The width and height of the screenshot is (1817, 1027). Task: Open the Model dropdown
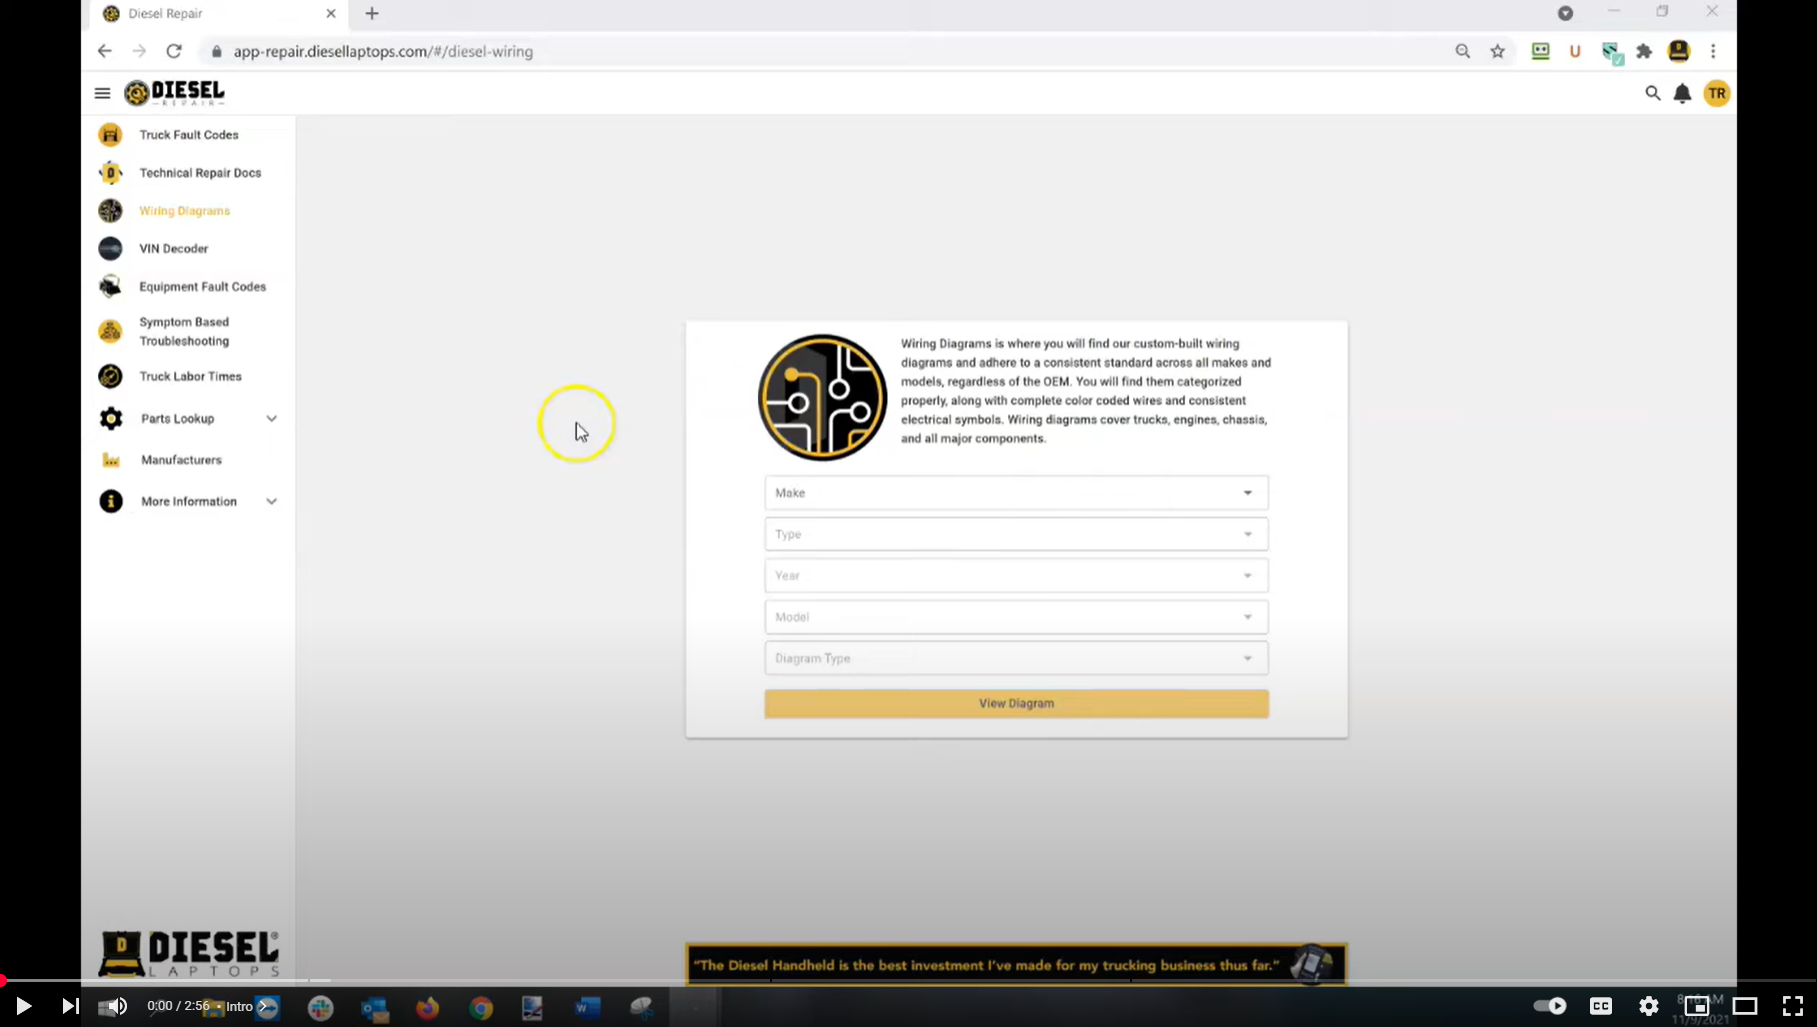1016,617
